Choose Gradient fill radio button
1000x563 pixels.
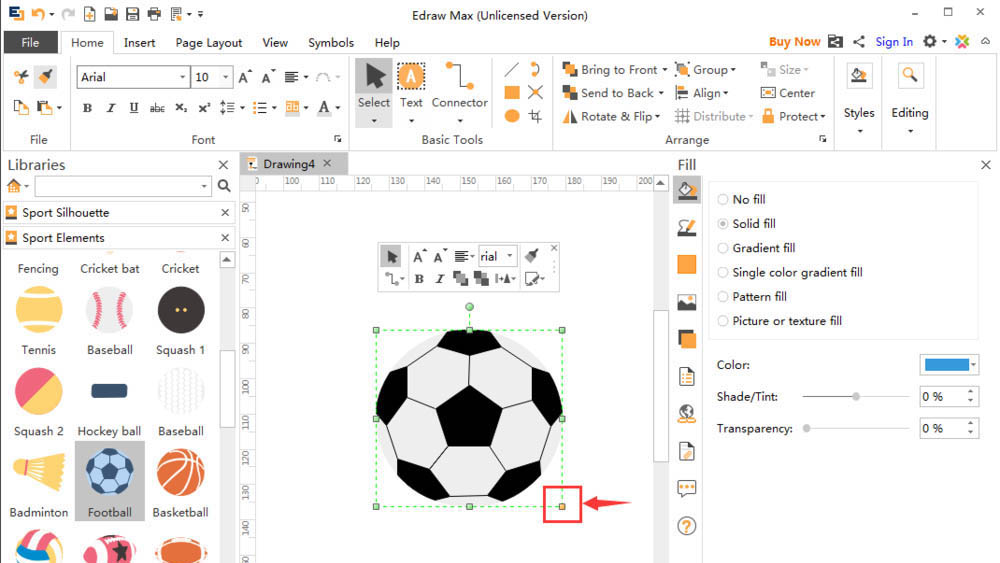723,248
